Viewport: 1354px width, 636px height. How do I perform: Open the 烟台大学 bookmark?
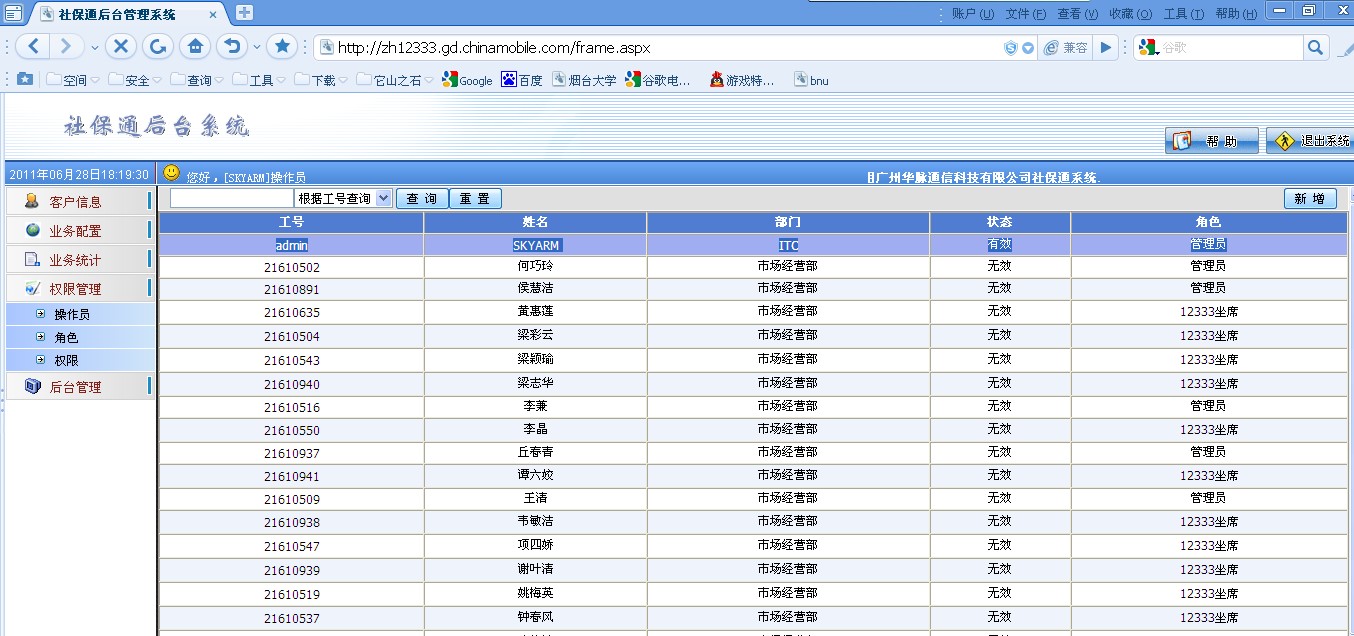pos(584,80)
